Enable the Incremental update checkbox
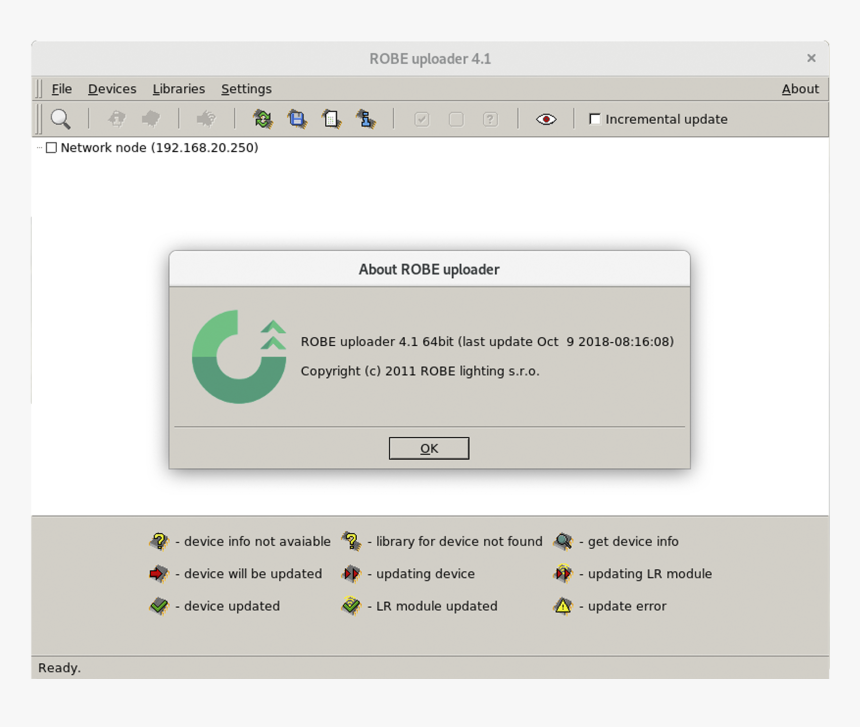 [594, 118]
